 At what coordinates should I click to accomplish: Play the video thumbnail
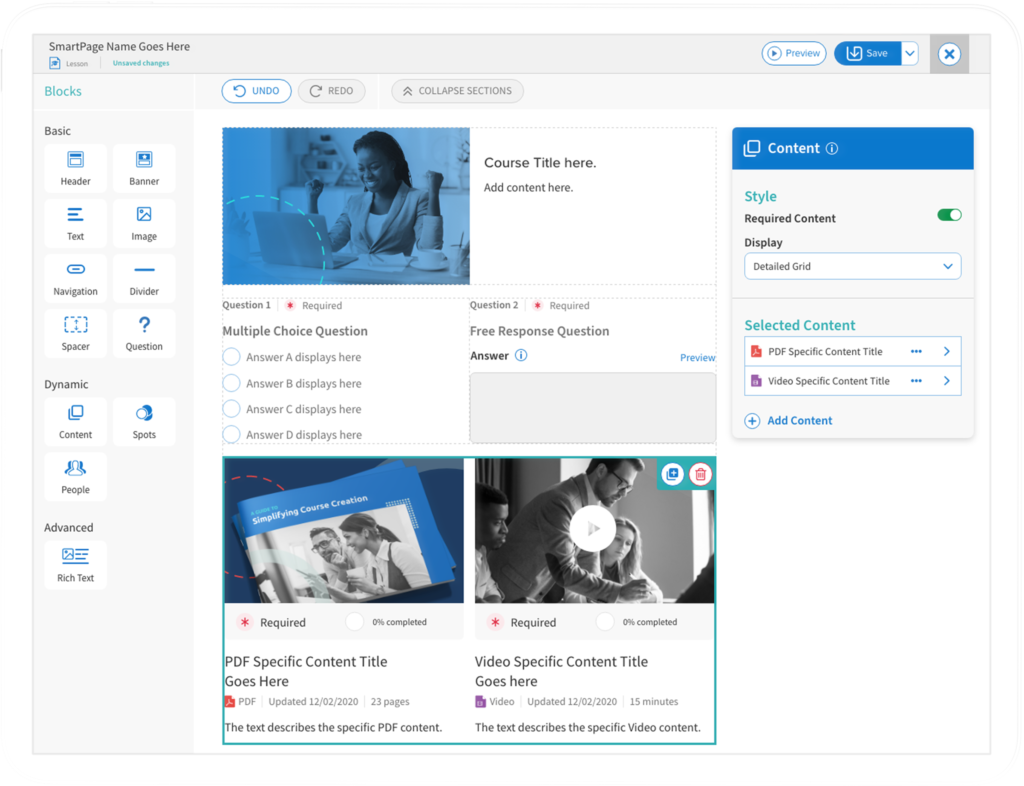pyautogui.click(x=592, y=528)
